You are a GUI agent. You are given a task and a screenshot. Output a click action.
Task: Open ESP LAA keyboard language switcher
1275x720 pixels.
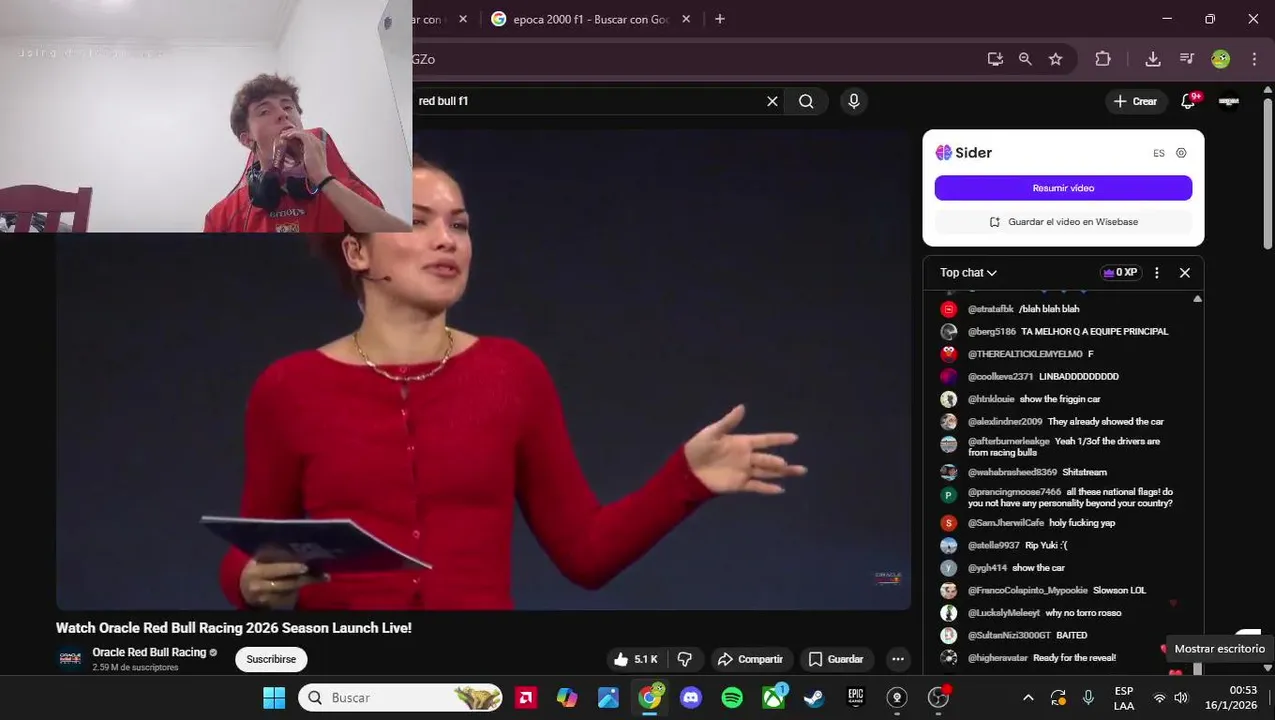pyautogui.click(x=1124, y=697)
